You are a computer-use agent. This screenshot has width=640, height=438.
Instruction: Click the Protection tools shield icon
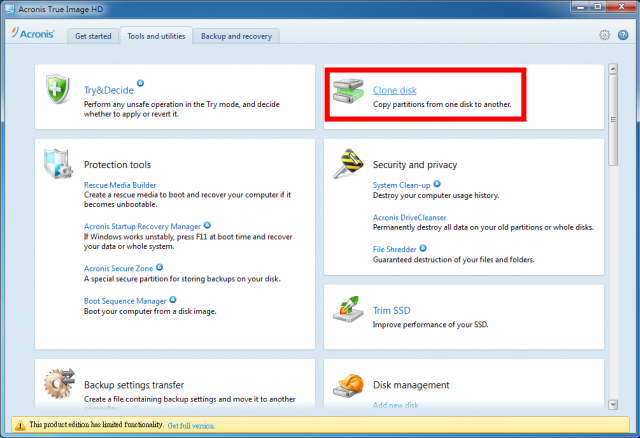(58, 164)
